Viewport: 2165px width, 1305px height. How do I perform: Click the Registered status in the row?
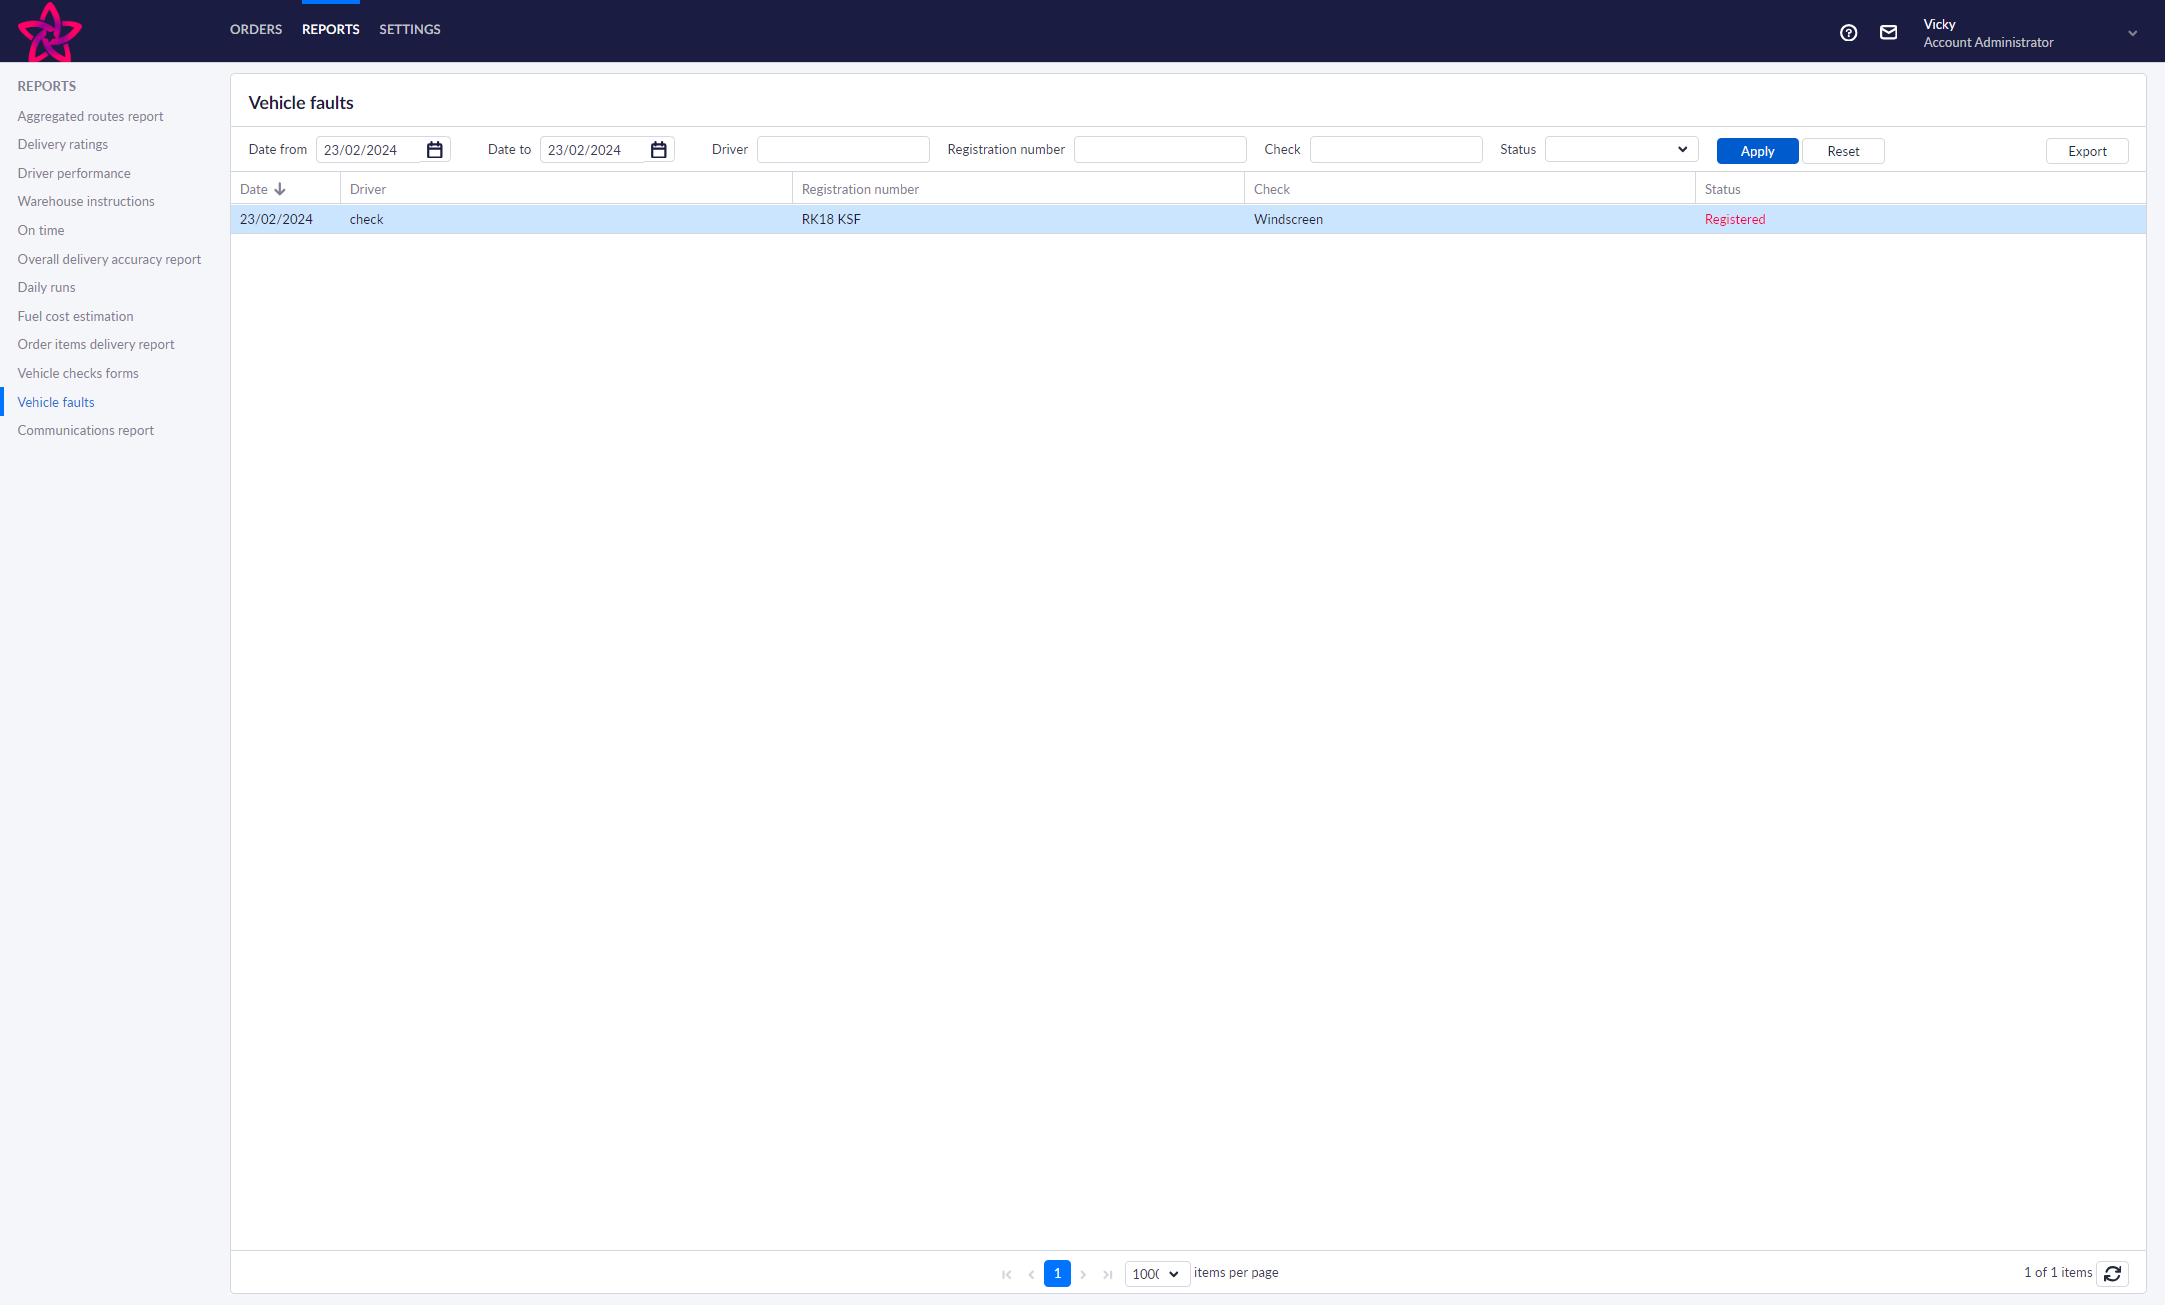coord(1735,220)
